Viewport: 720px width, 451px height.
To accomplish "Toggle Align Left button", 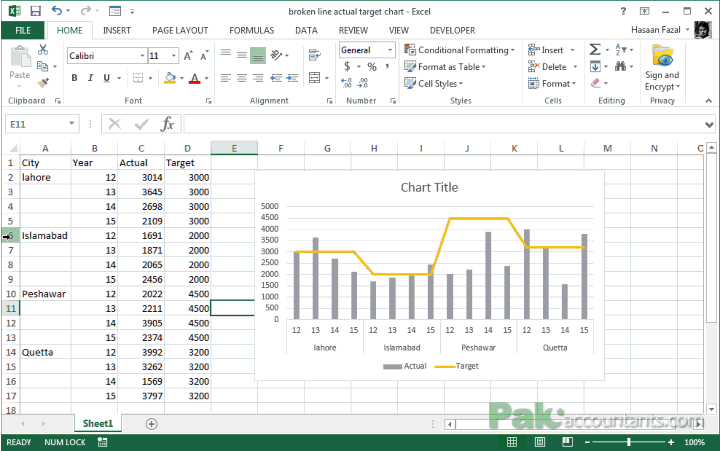I will tap(225, 78).
